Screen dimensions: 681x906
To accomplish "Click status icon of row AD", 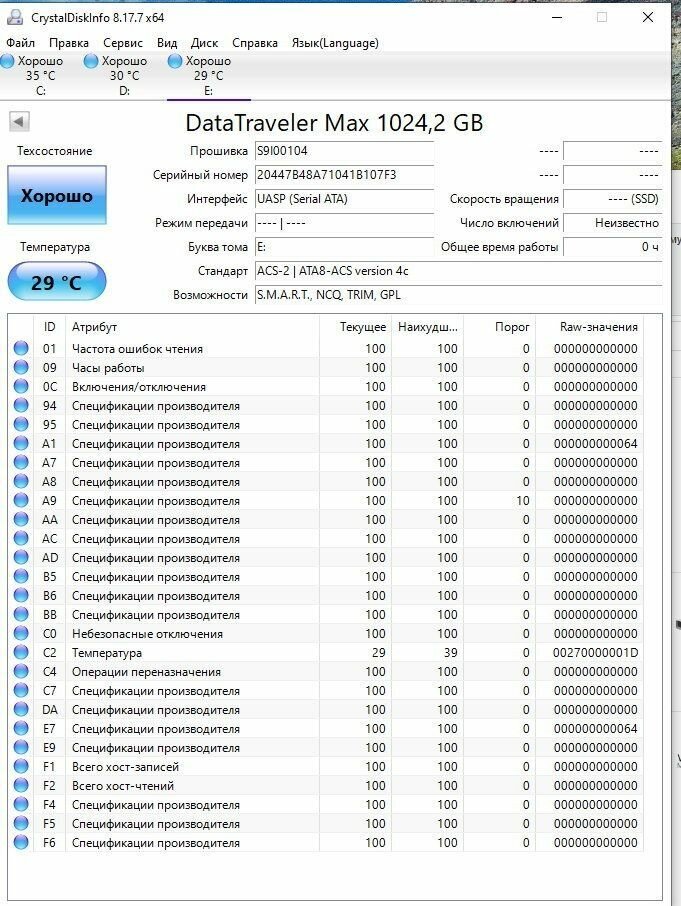I will (21, 558).
